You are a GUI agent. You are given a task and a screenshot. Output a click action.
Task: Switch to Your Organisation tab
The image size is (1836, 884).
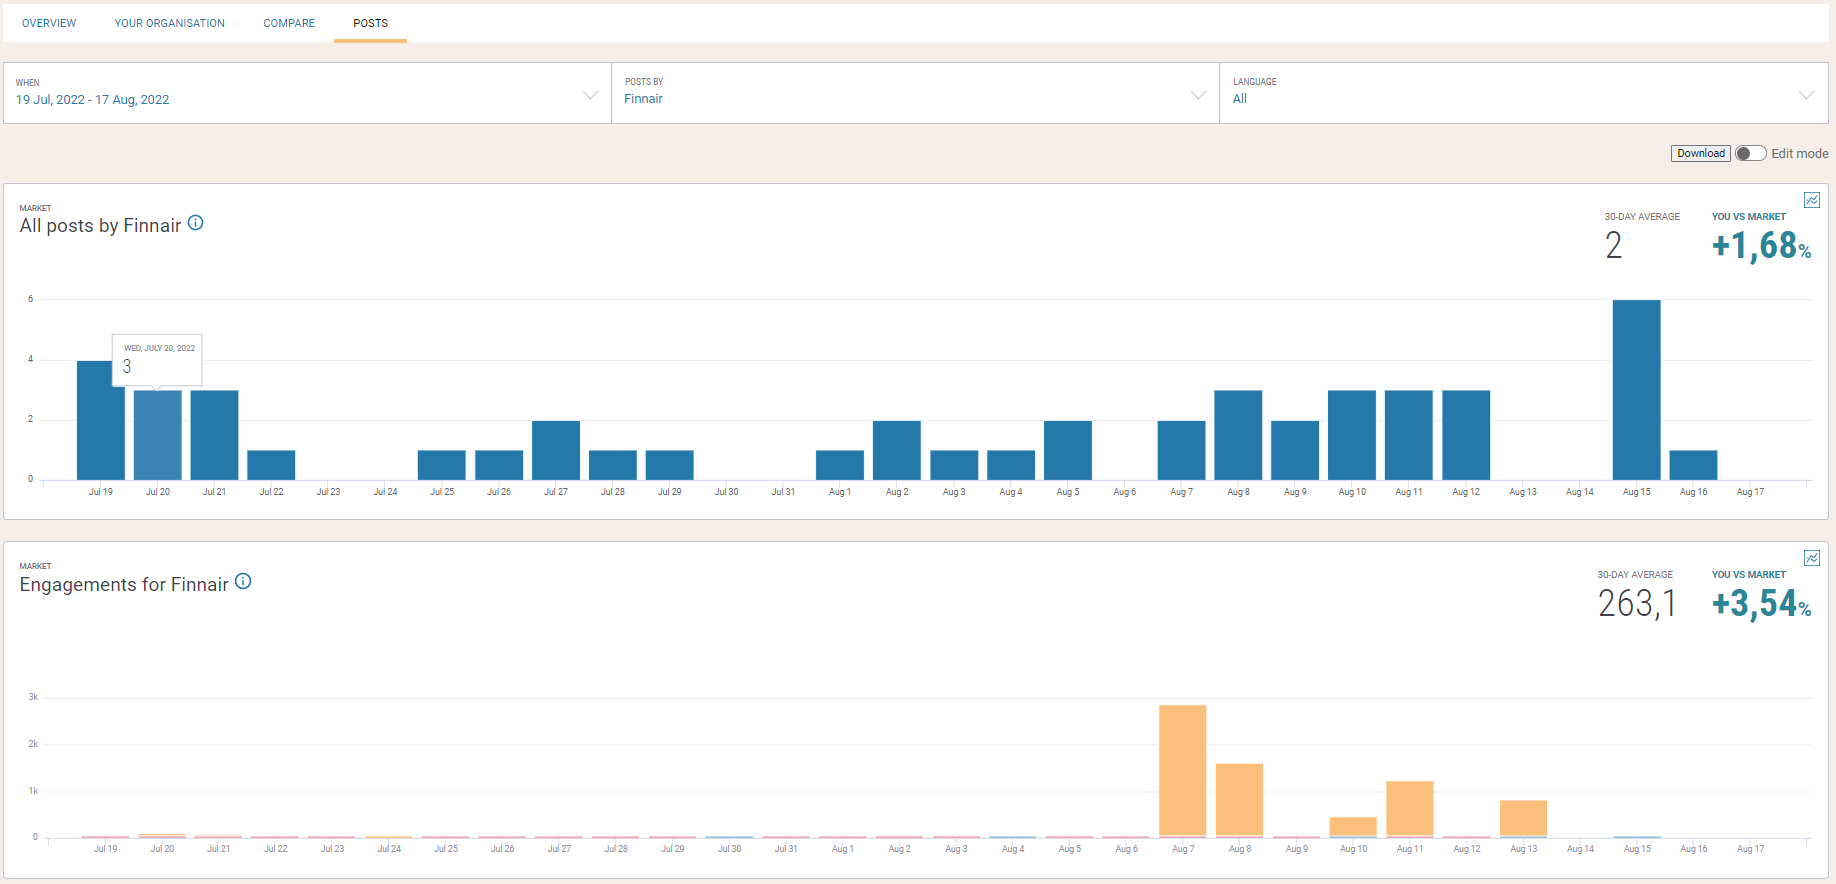(169, 23)
